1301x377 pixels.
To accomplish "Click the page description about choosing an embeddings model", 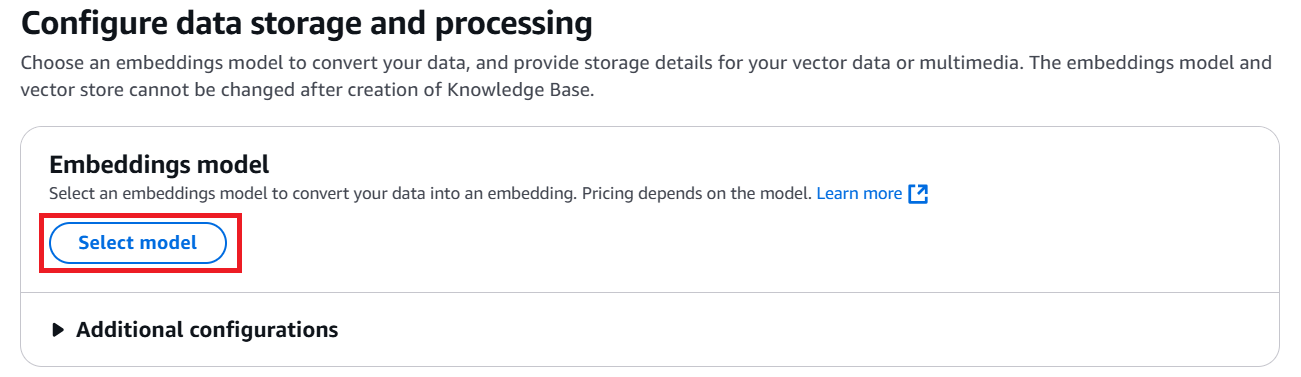I will 646,75.
